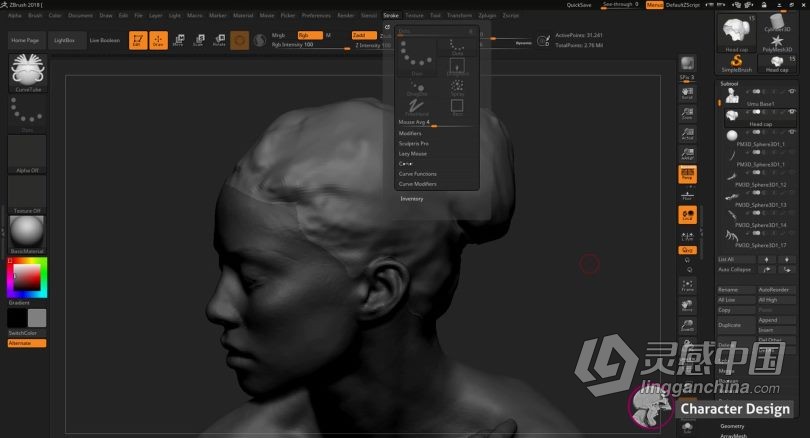Click the PolyMesh3D star tool thumbnail
This screenshot has height=438, width=810.
pos(777,43)
